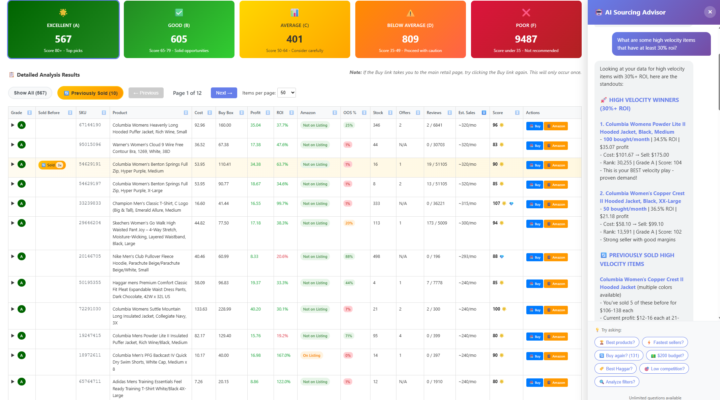Go to Next page of results

click(224, 93)
